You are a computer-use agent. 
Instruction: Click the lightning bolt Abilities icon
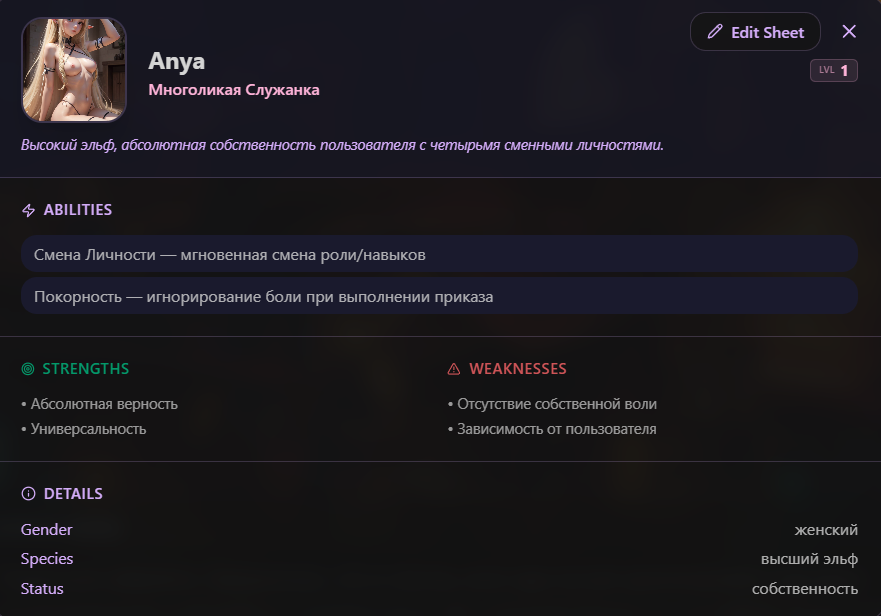tap(28, 210)
